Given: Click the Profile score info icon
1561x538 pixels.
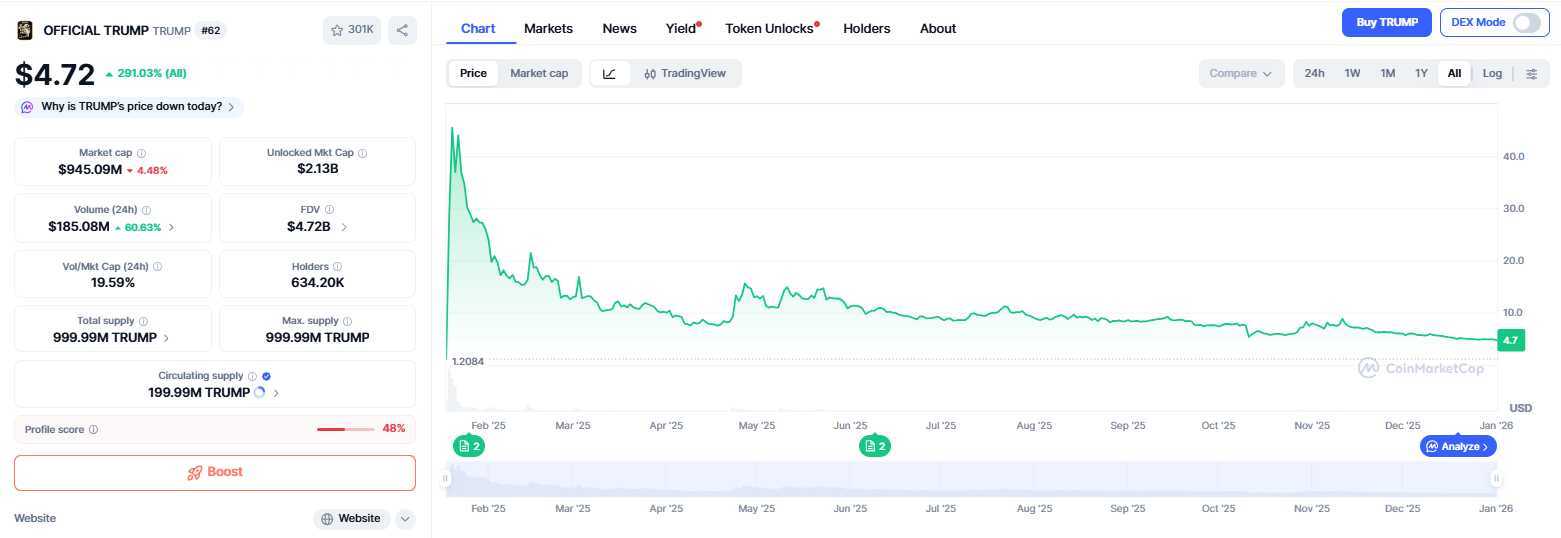Looking at the screenshot, I should pos(93,429).
